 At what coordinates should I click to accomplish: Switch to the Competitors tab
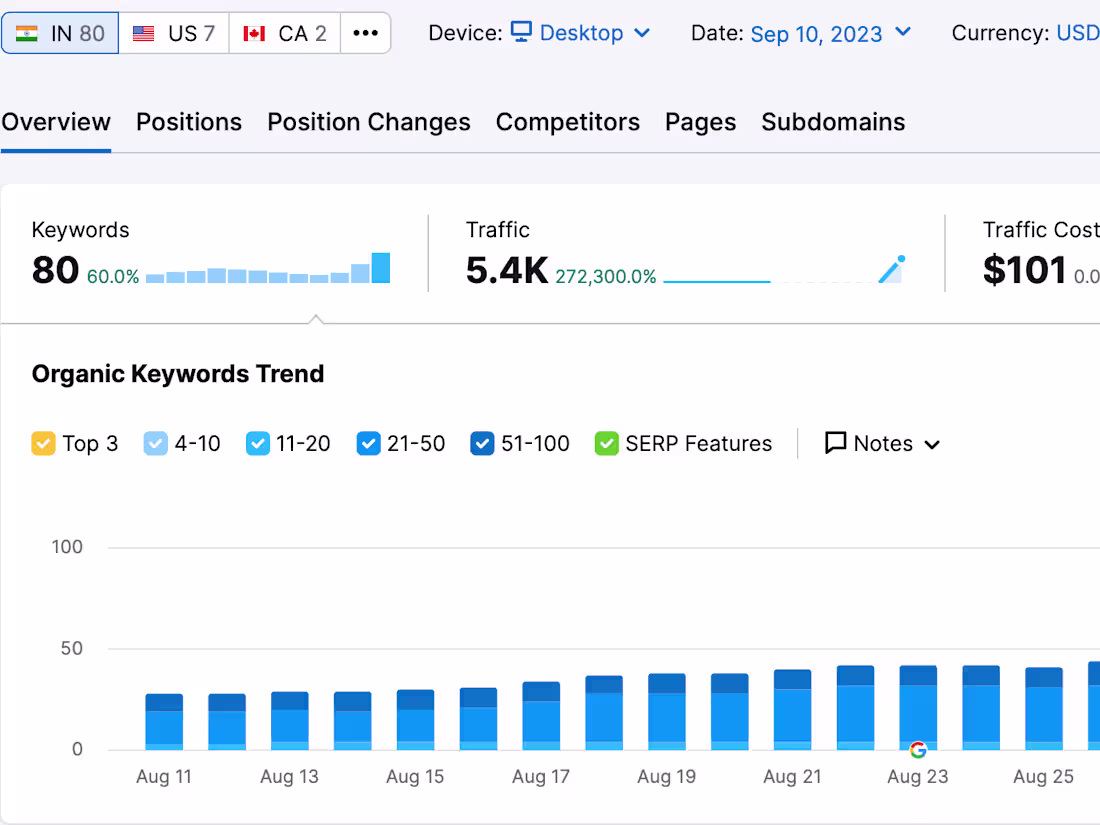(568, 122)
